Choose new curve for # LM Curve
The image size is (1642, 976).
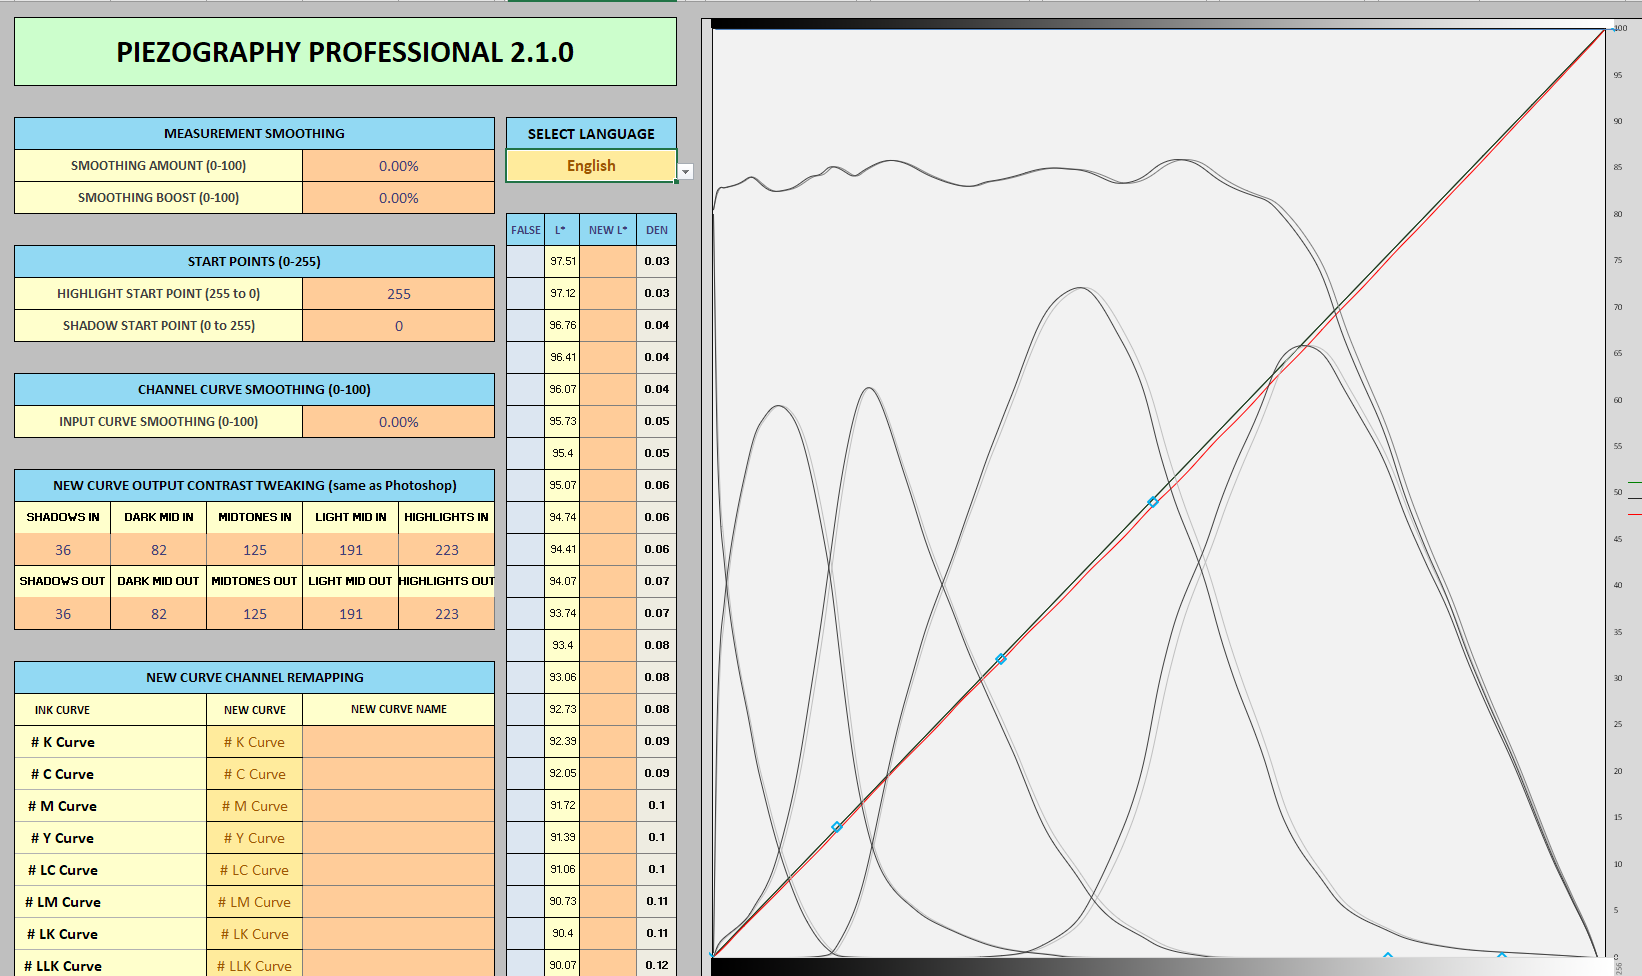(255, 902)
